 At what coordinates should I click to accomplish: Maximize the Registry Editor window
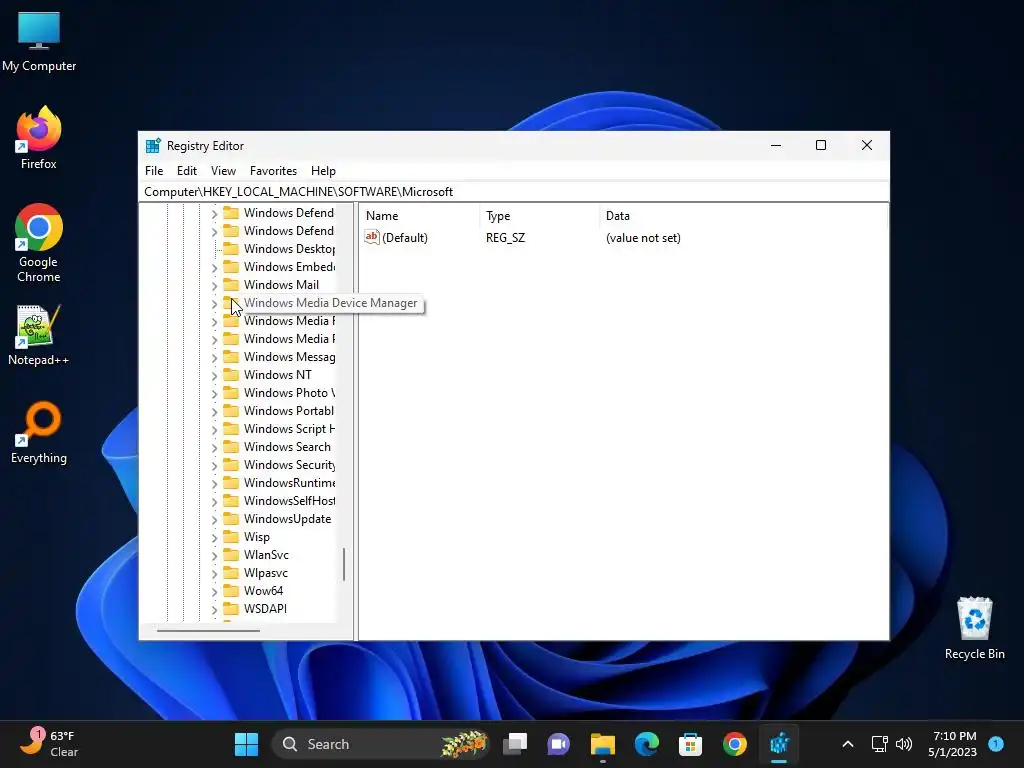pyautogui.click(x=821, y=145)
